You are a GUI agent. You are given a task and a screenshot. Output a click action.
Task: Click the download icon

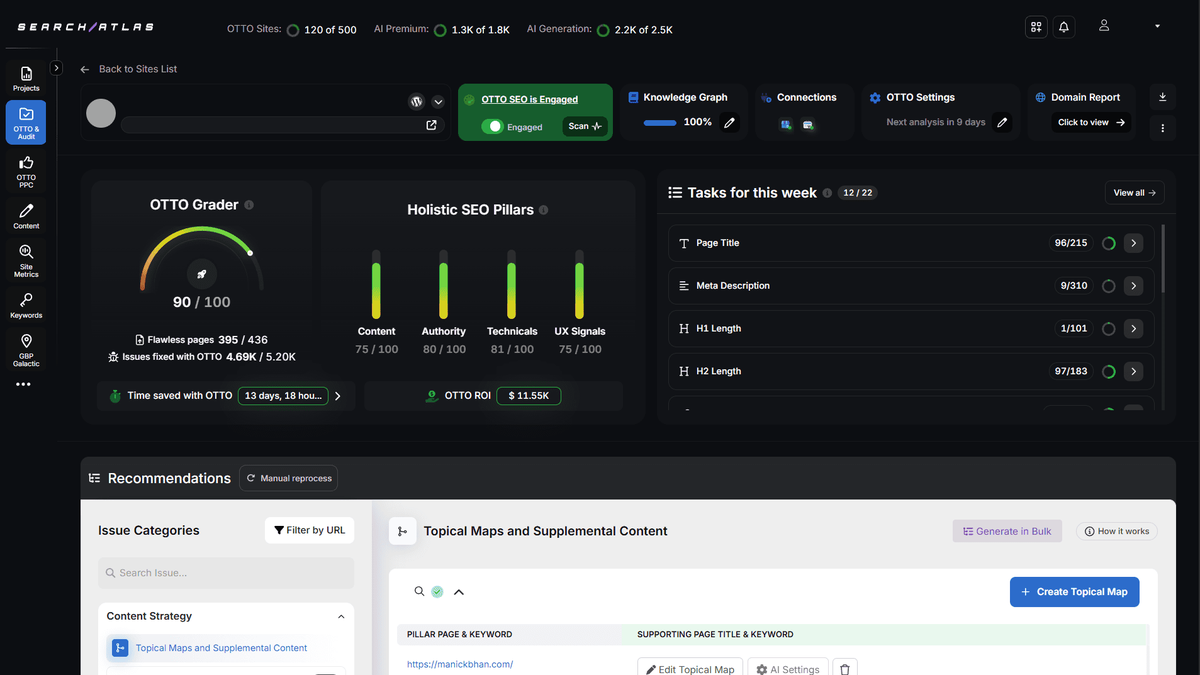click(1162, 97)
